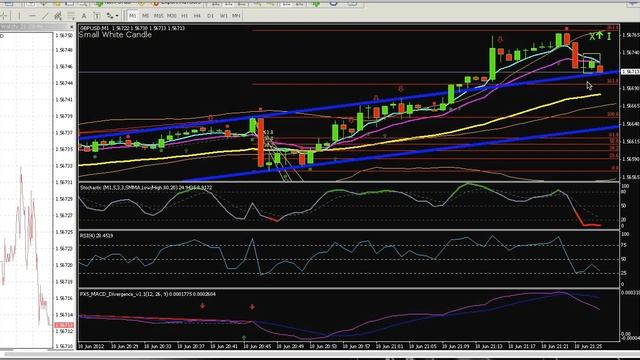Click the 1.56750 price in left panel scale
Viewport: 640px width, 360px height.
(x=64, y=36)
